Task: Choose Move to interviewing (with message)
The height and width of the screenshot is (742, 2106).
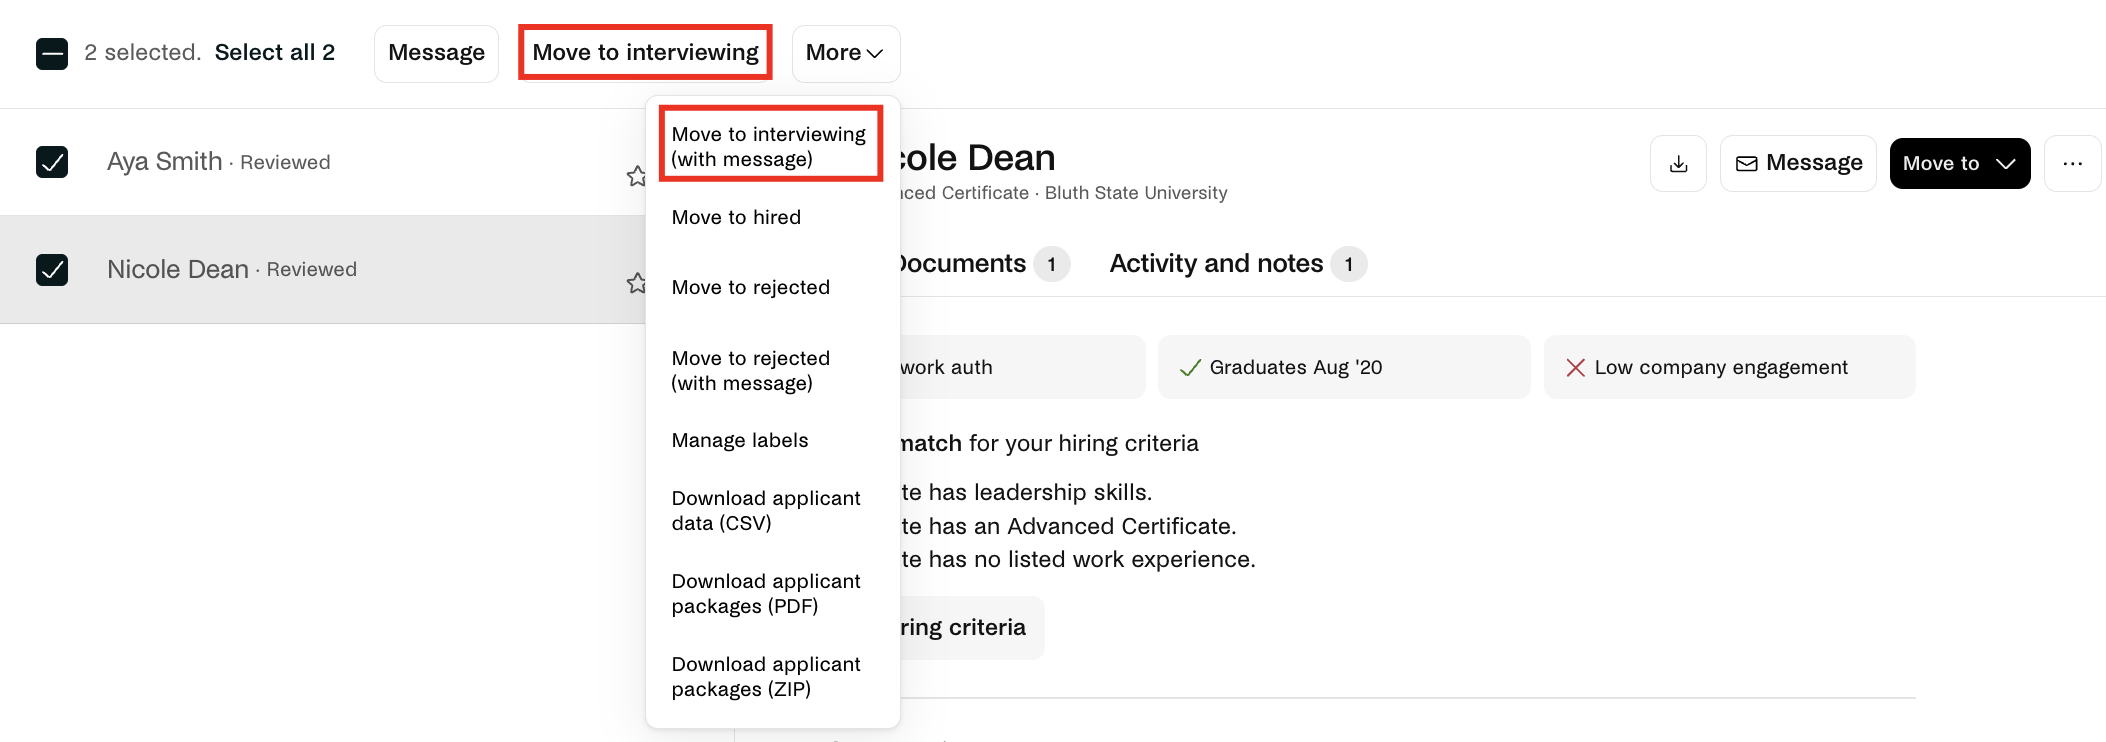Action: click(x=770, y=146)
